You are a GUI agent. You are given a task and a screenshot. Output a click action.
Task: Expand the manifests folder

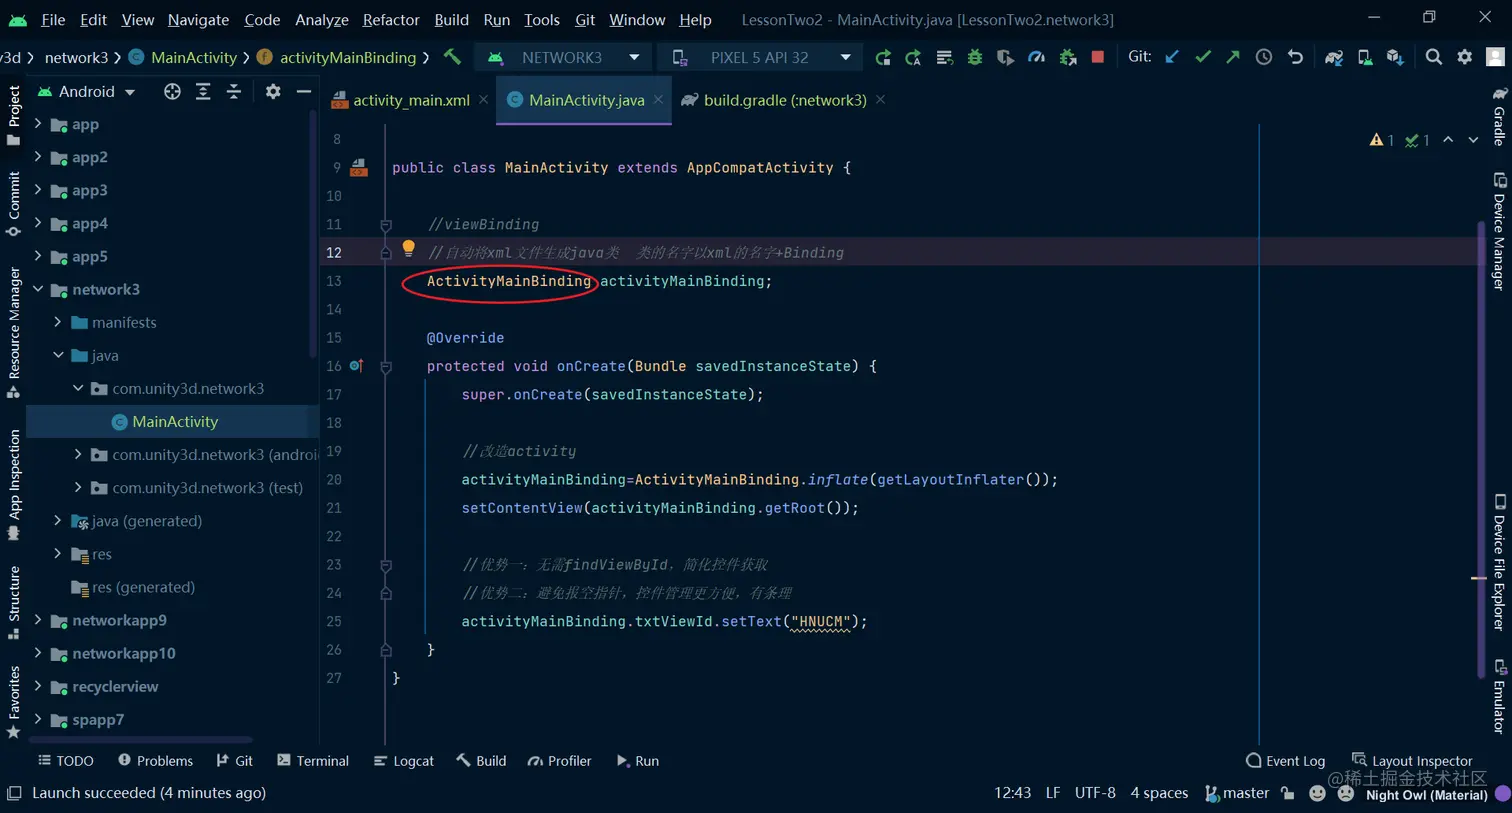[58, 322]
